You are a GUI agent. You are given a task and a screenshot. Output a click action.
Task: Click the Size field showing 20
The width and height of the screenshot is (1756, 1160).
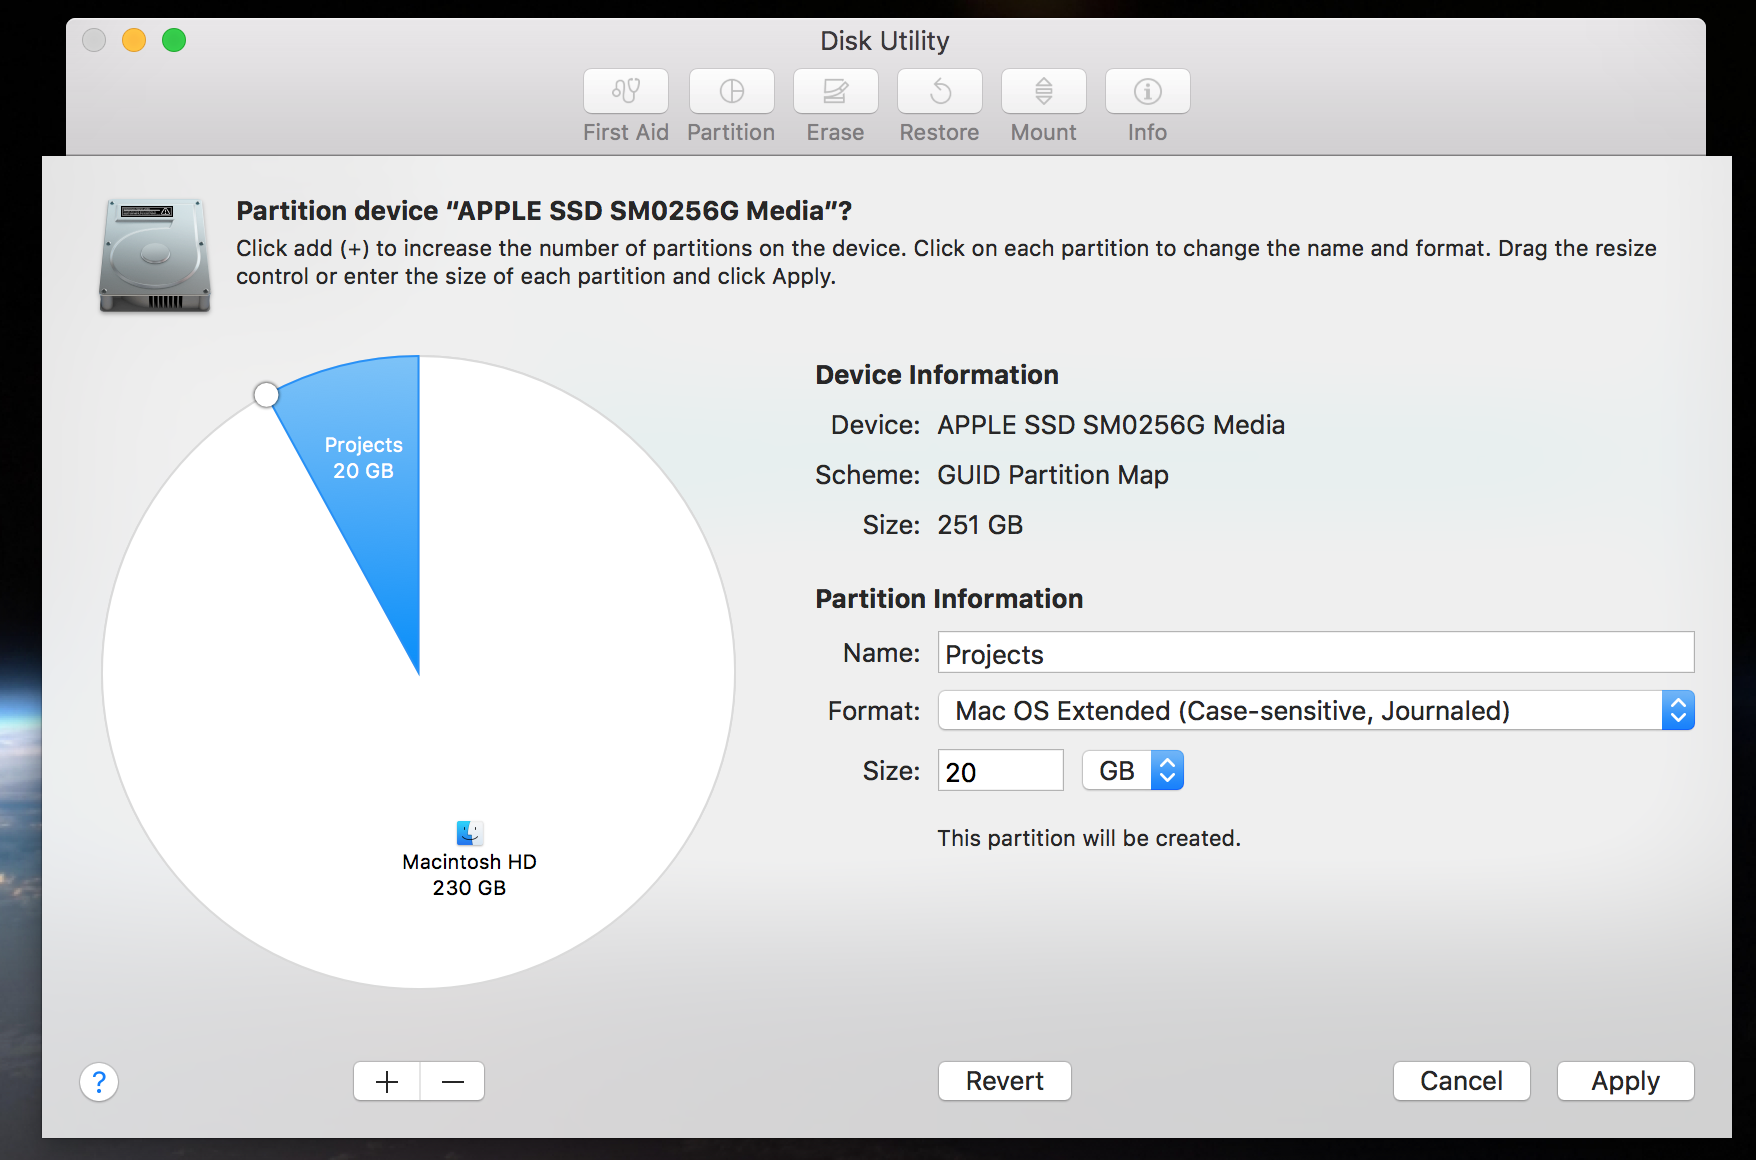1001,770
